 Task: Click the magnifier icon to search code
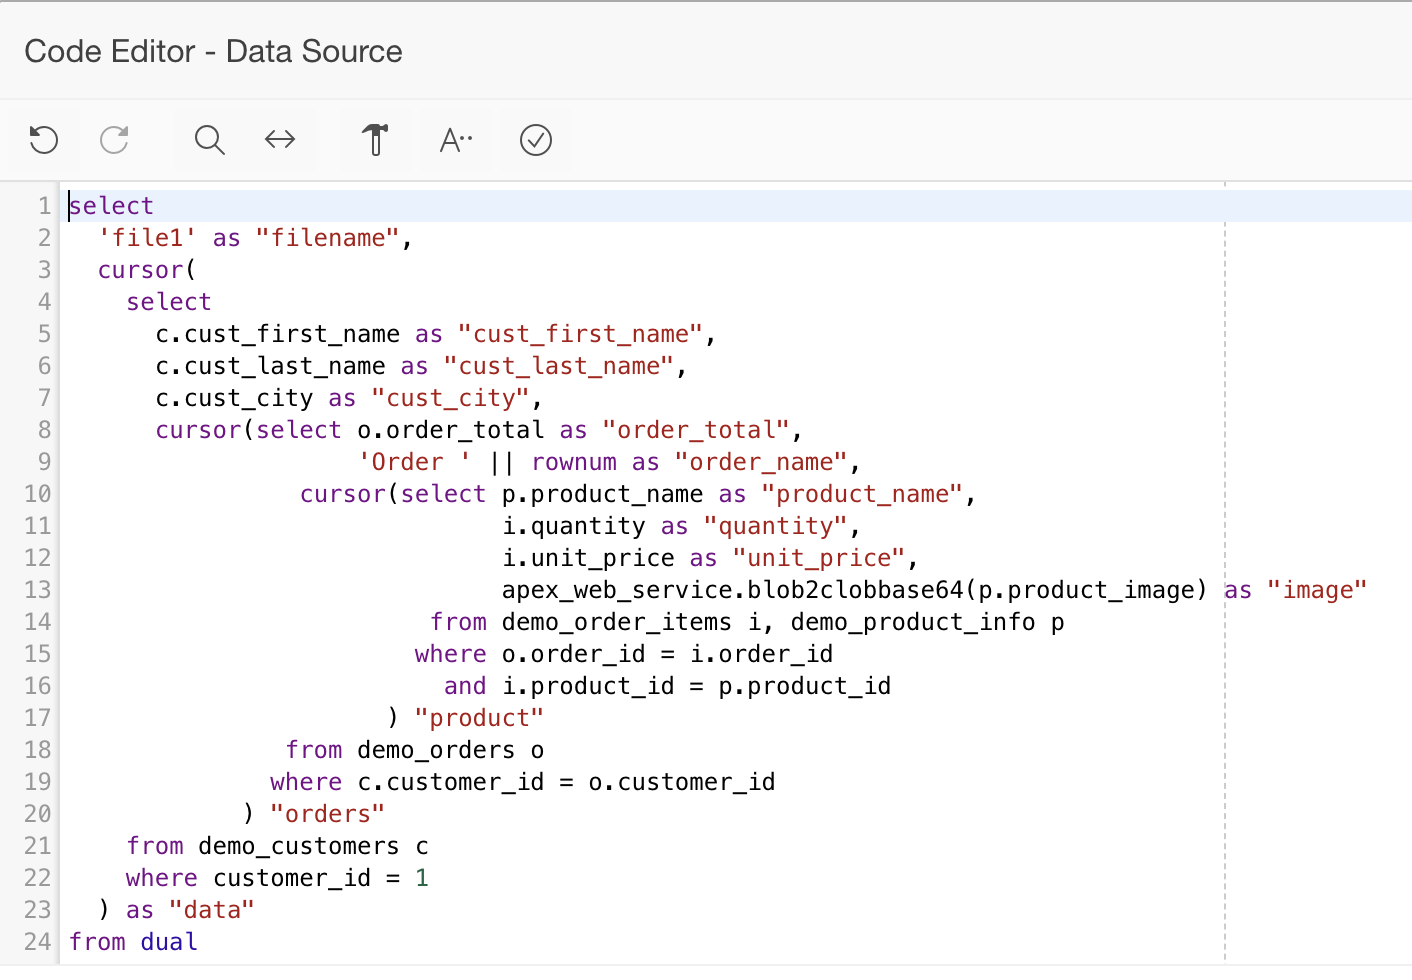click(209, 140)
